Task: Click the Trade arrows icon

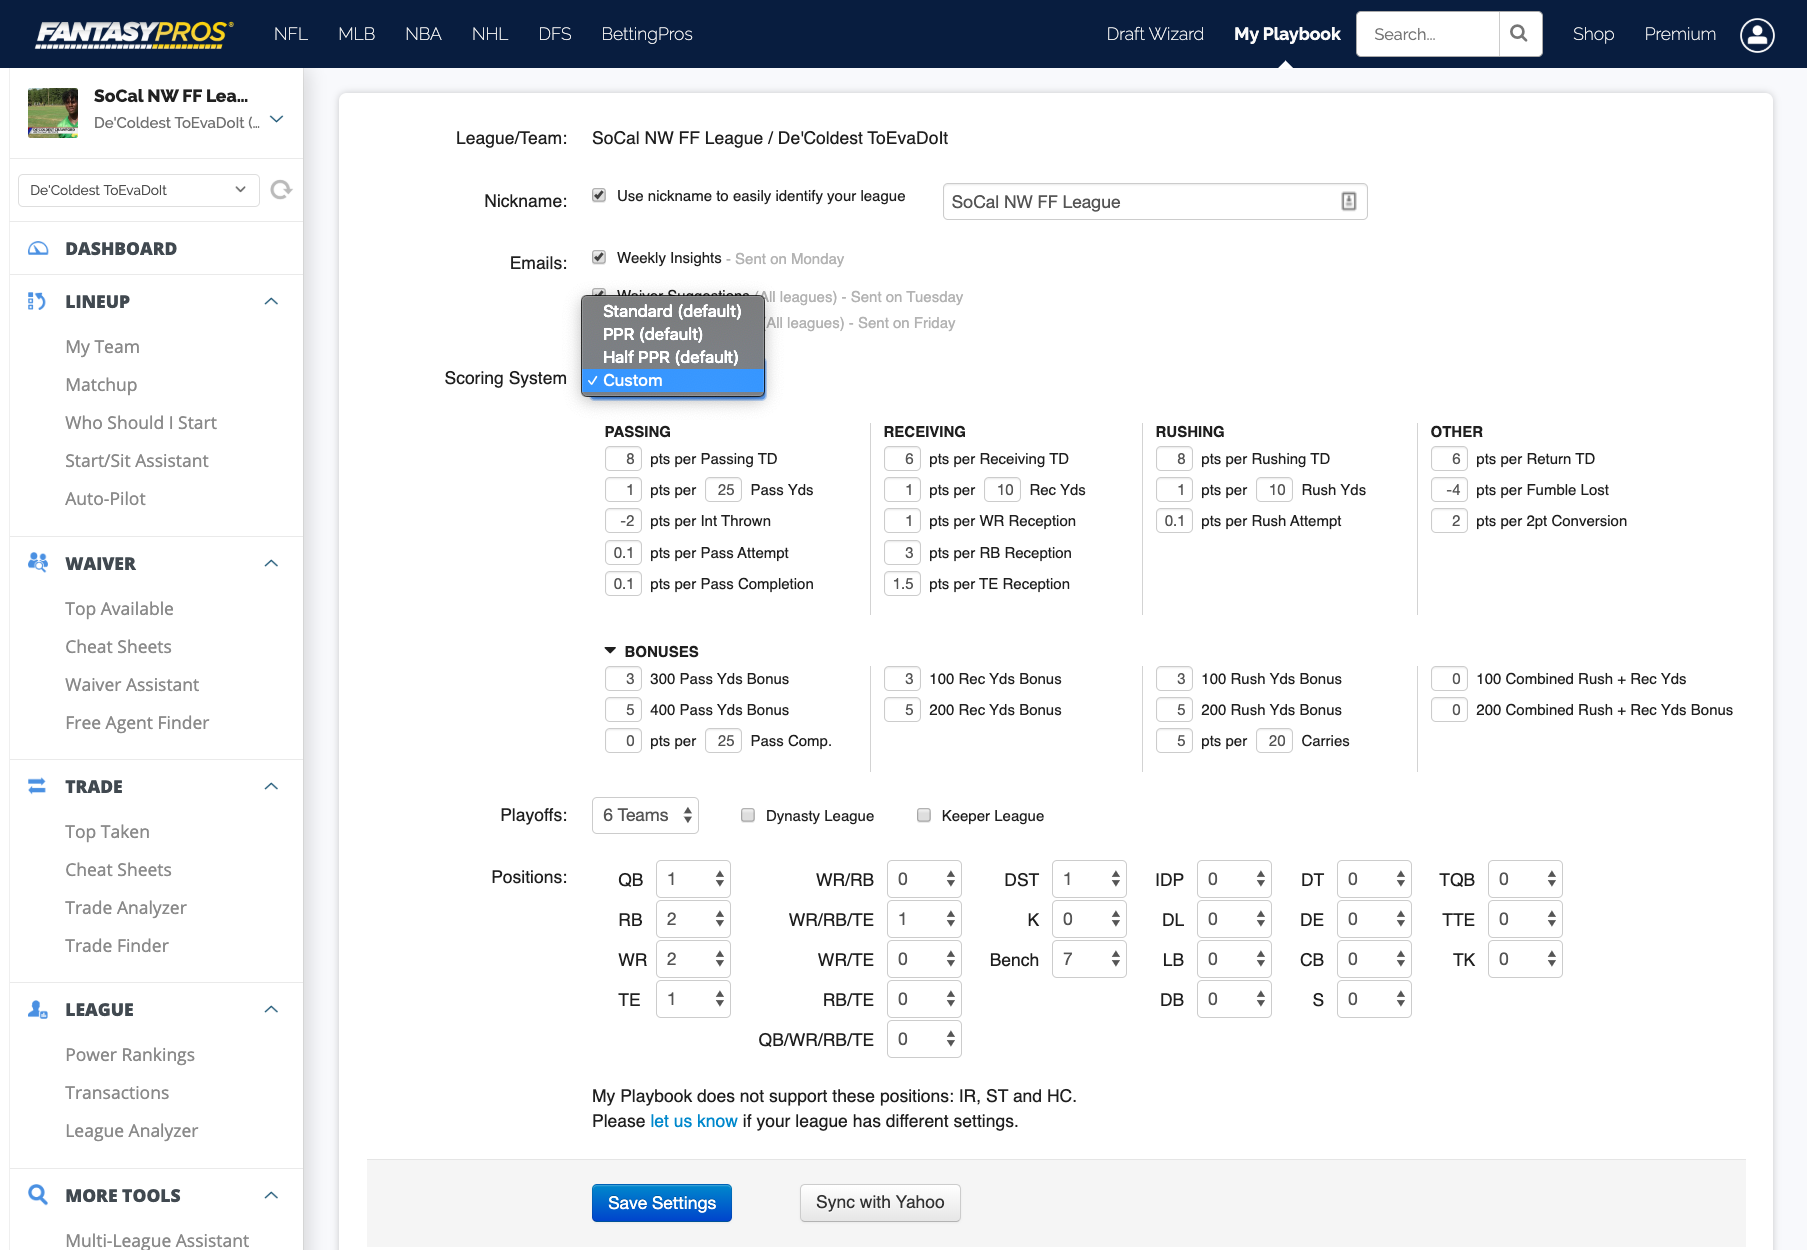Action: (x=37, y=786)
